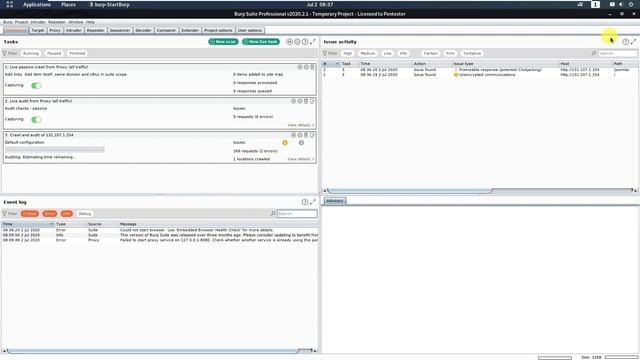This screenshot has height=360, width=640.
Task: Toggle the Finished task filter
Action: pyautogui.click(x=77, y=53)
